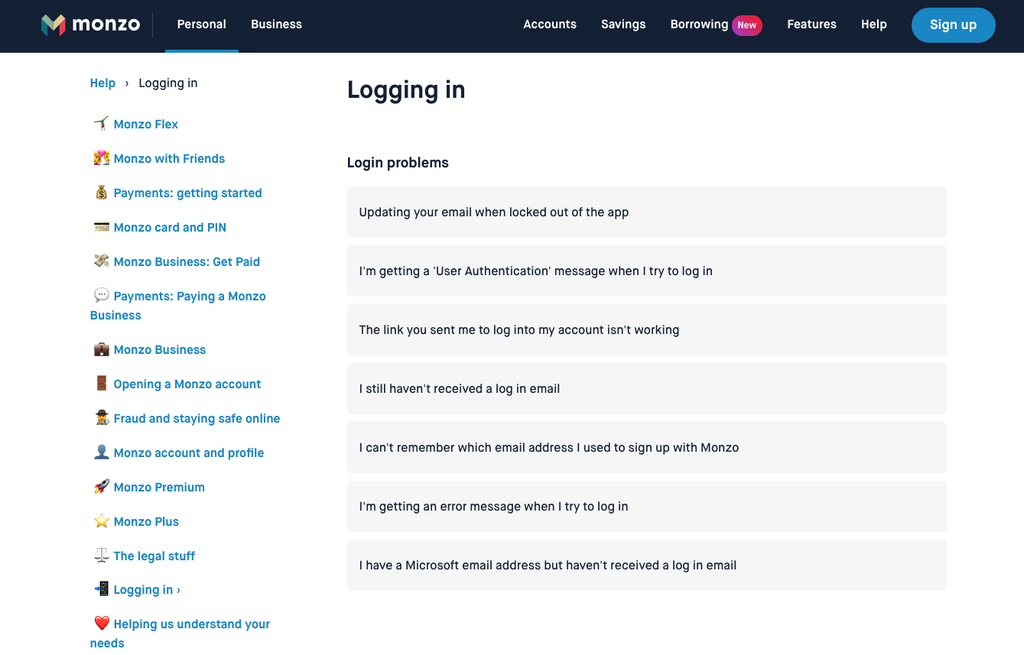
Task: Open the Microsoft email address help item
Action: coord(646,565)
